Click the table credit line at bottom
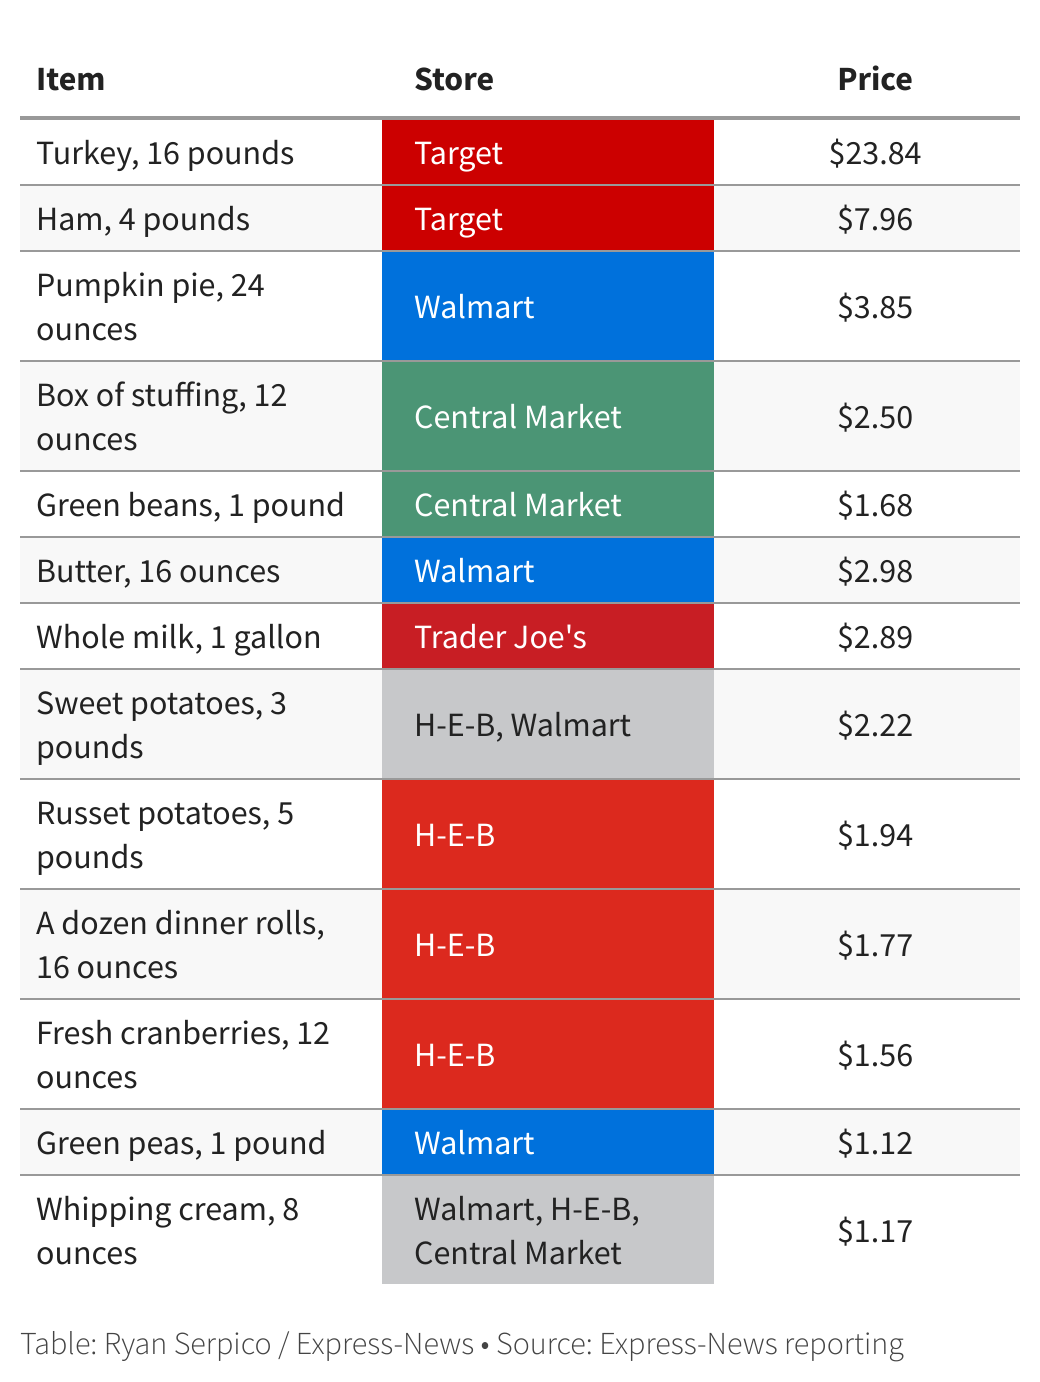This screenshot has width=1040, height=1382. click(x=462, y=1344)
